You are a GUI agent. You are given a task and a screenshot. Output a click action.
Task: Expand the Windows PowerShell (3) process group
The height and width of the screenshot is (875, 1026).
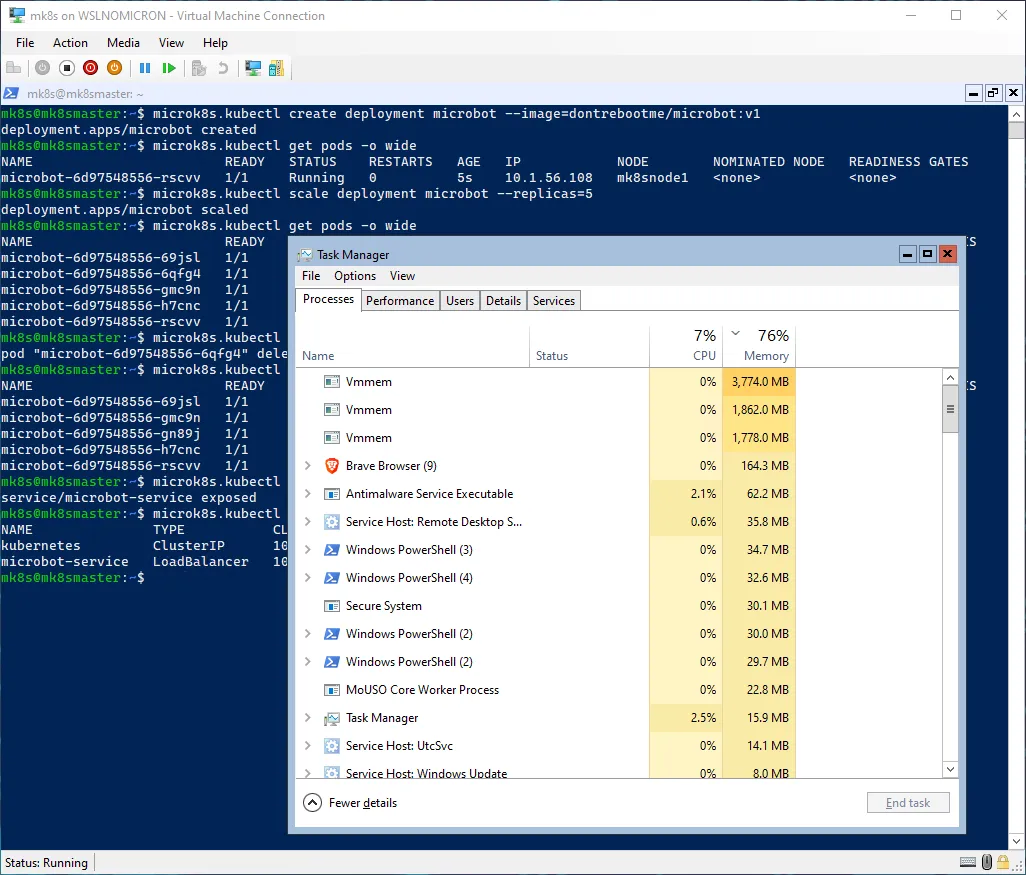308,550
